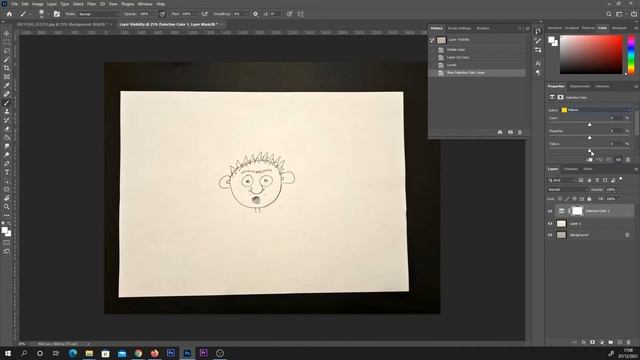Select the Brush tool in toolbox
640x360 pixels.
[x=7, y=103]
